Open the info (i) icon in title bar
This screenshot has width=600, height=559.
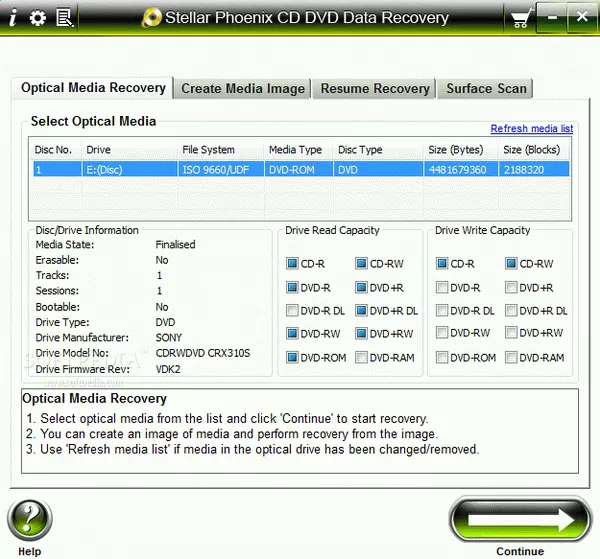tap(13, 18)
